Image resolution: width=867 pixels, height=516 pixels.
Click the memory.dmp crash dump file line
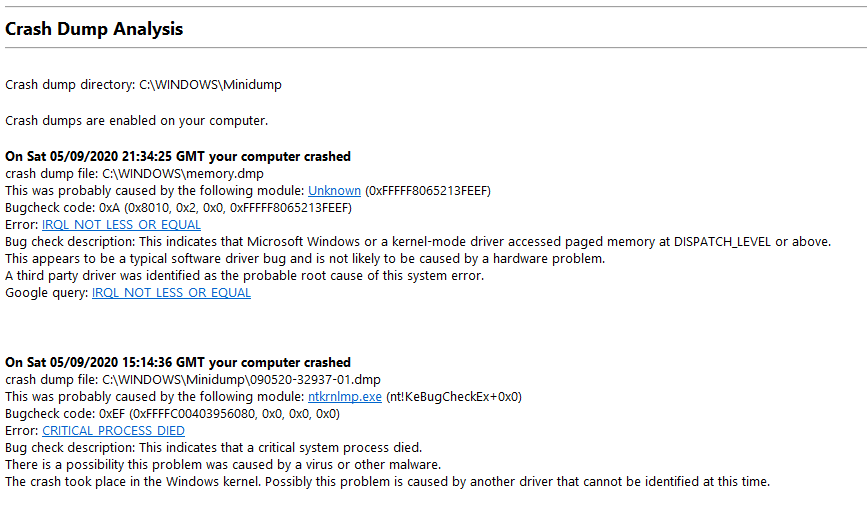tap(134, 174)
